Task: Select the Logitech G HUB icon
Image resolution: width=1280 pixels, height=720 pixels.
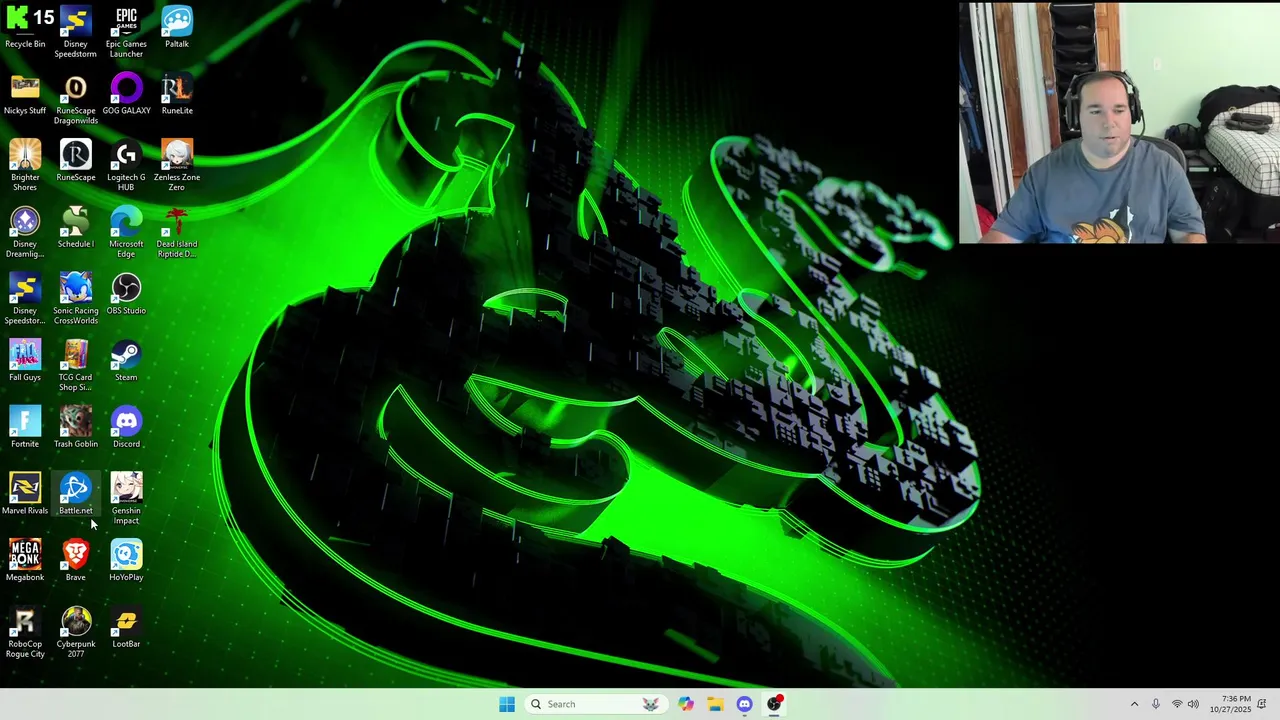Action: (x=126, y=165)
